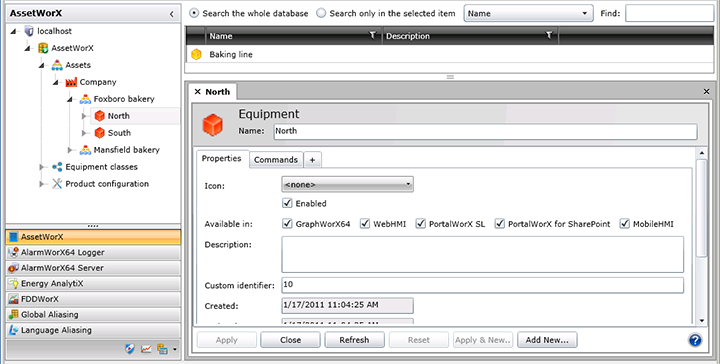Open the AlarmWorX64 Logger provider
Viewport: 720px width, 364px height.
93,252
